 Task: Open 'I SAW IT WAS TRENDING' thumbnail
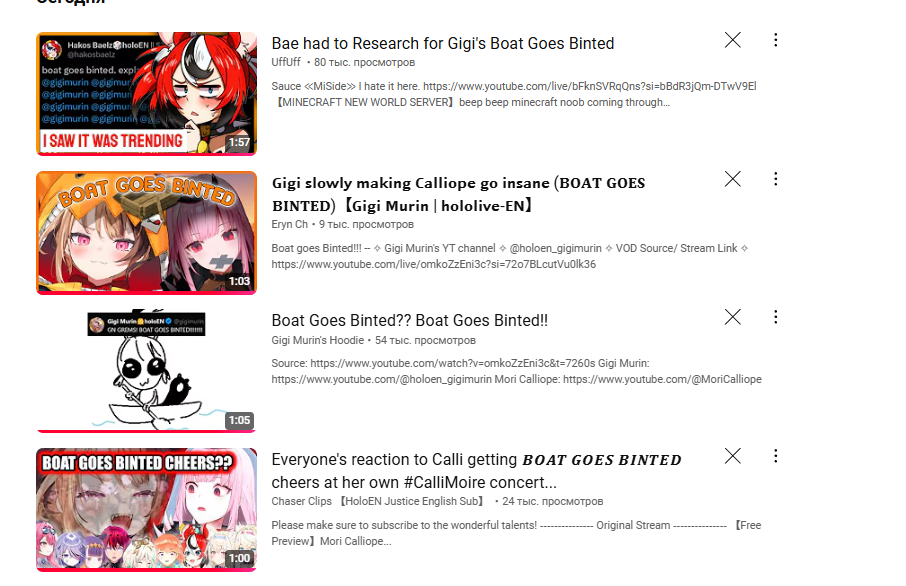click(x=146, y=94)
